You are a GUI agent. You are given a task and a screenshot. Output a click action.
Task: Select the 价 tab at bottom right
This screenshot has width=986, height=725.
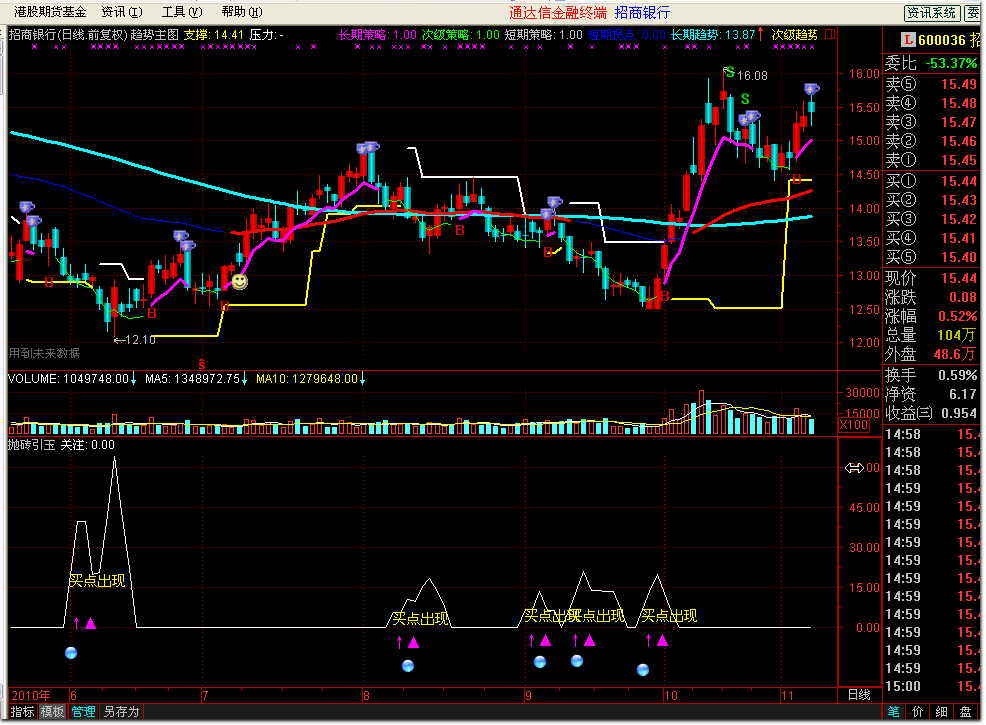coord(917,711)
